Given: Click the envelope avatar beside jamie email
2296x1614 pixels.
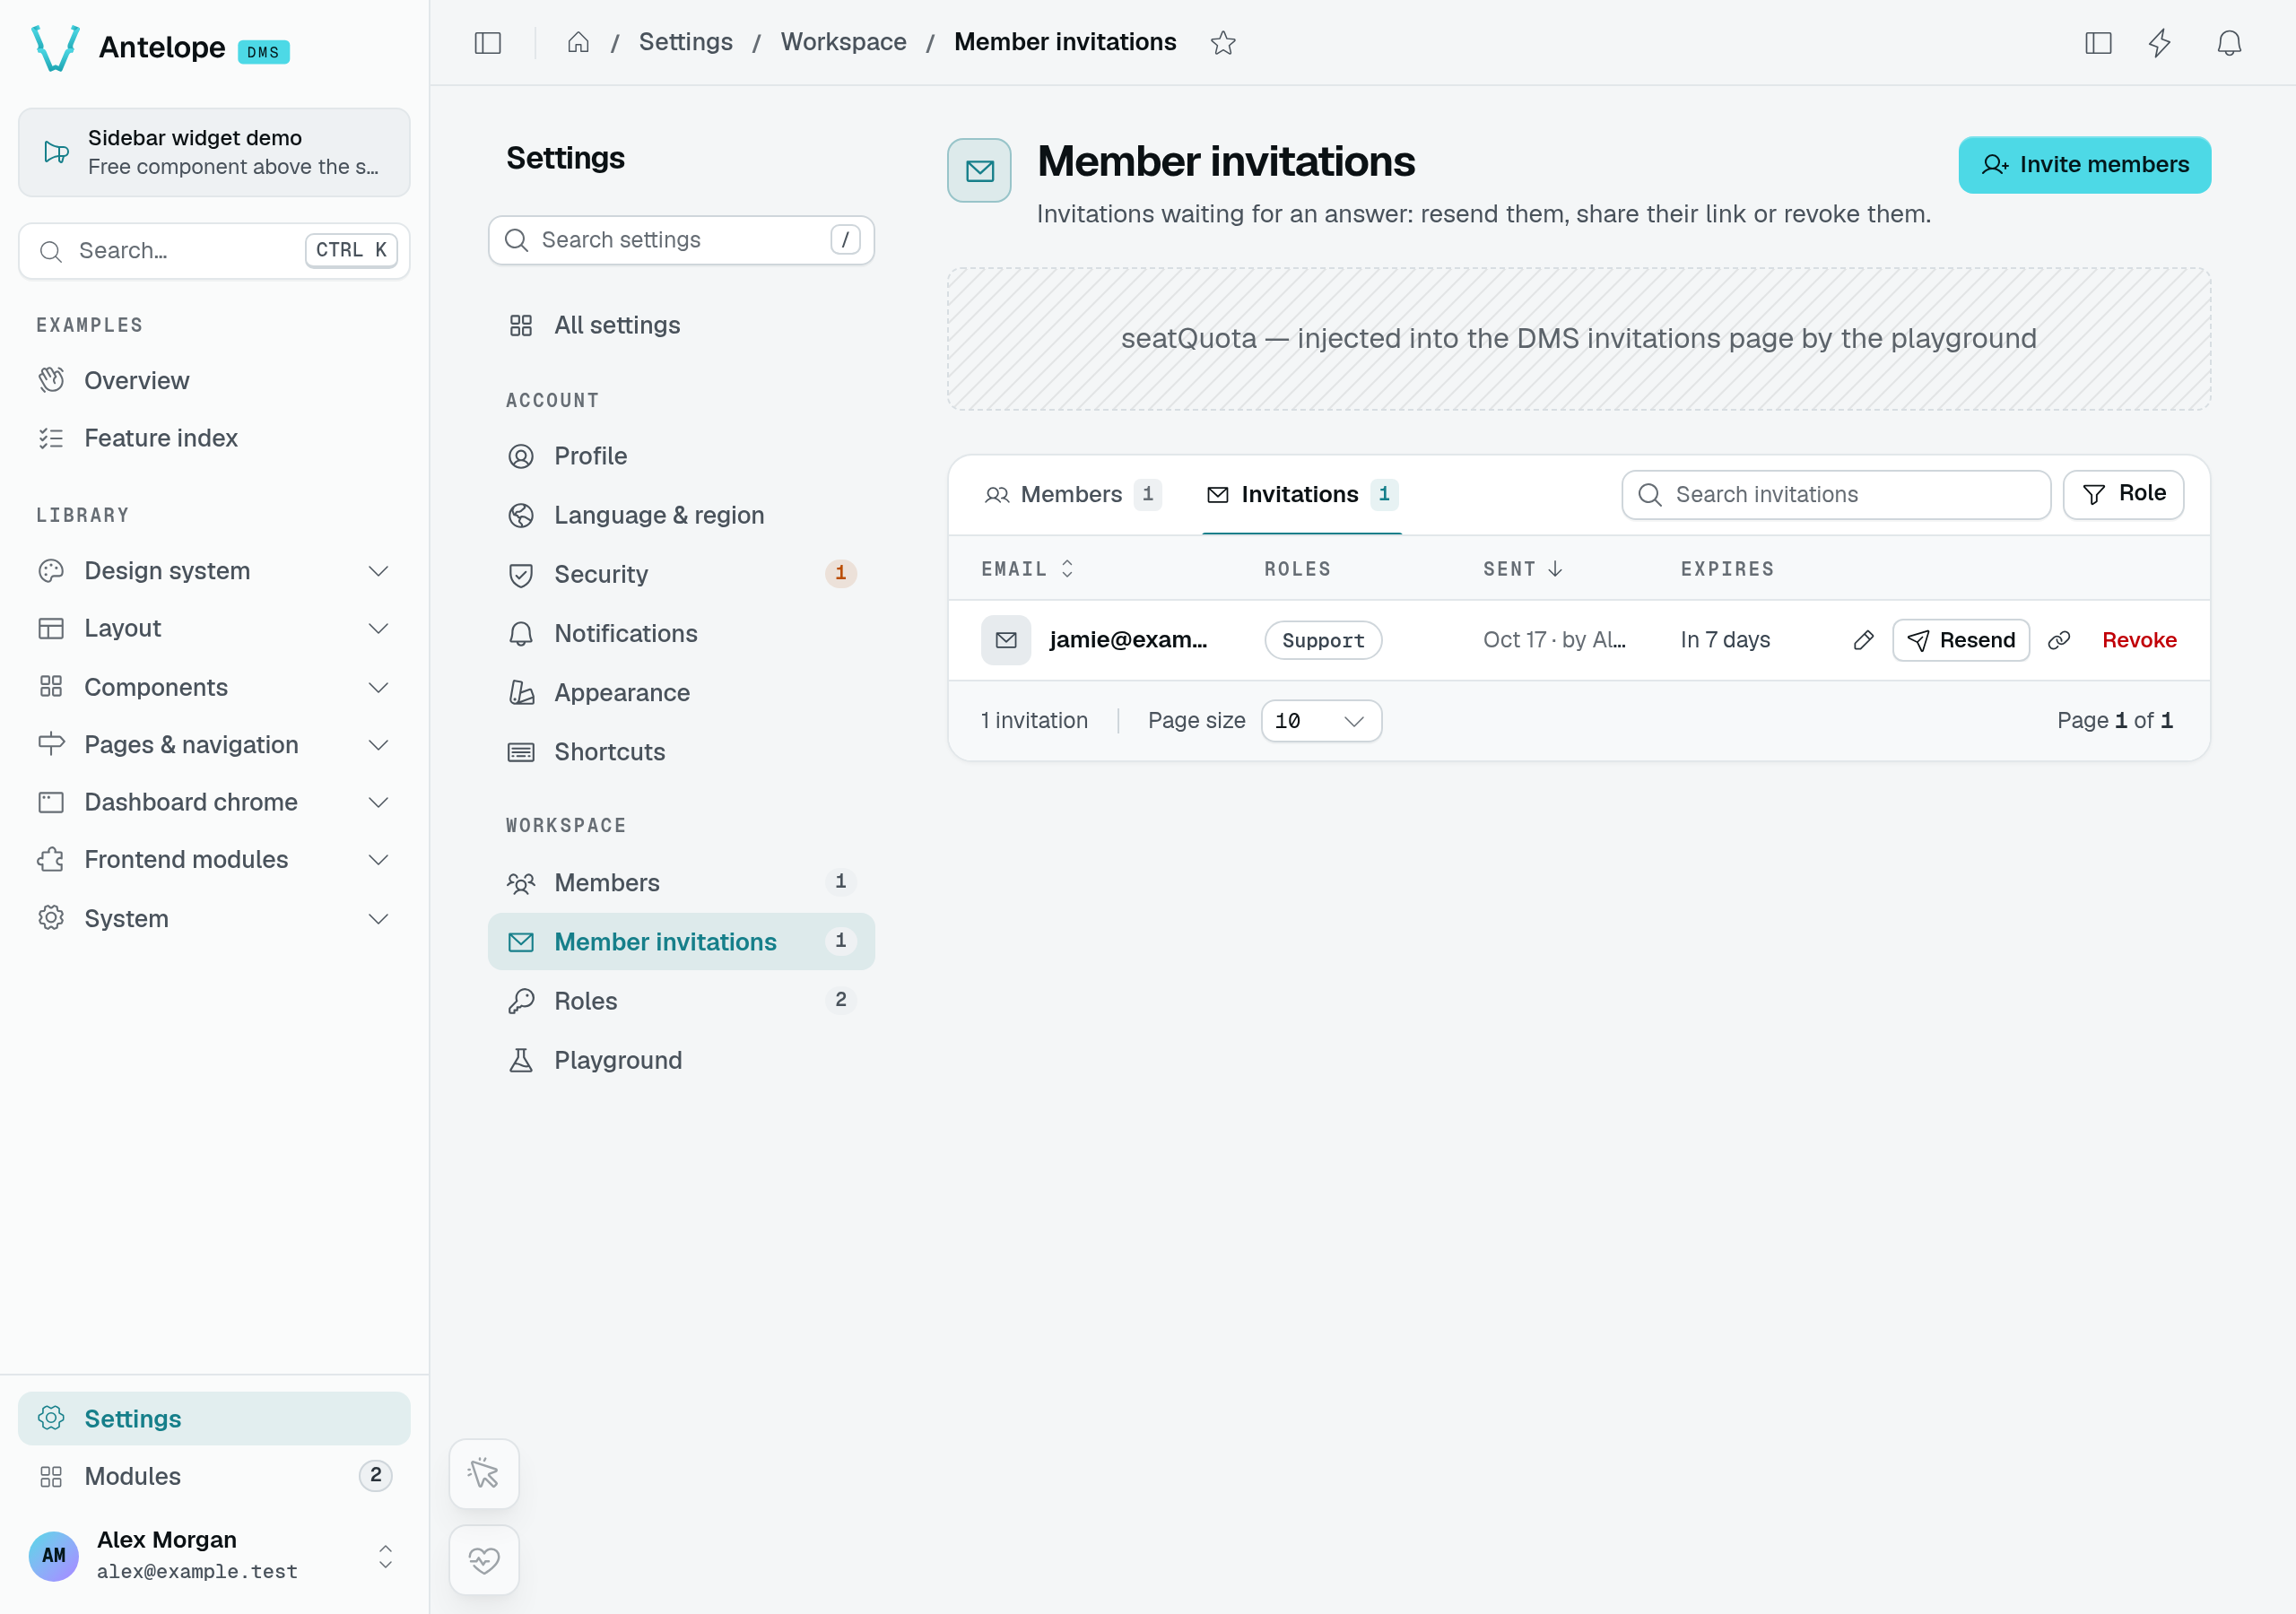Looking at the screenshot, I should (x=1006, y=640).
